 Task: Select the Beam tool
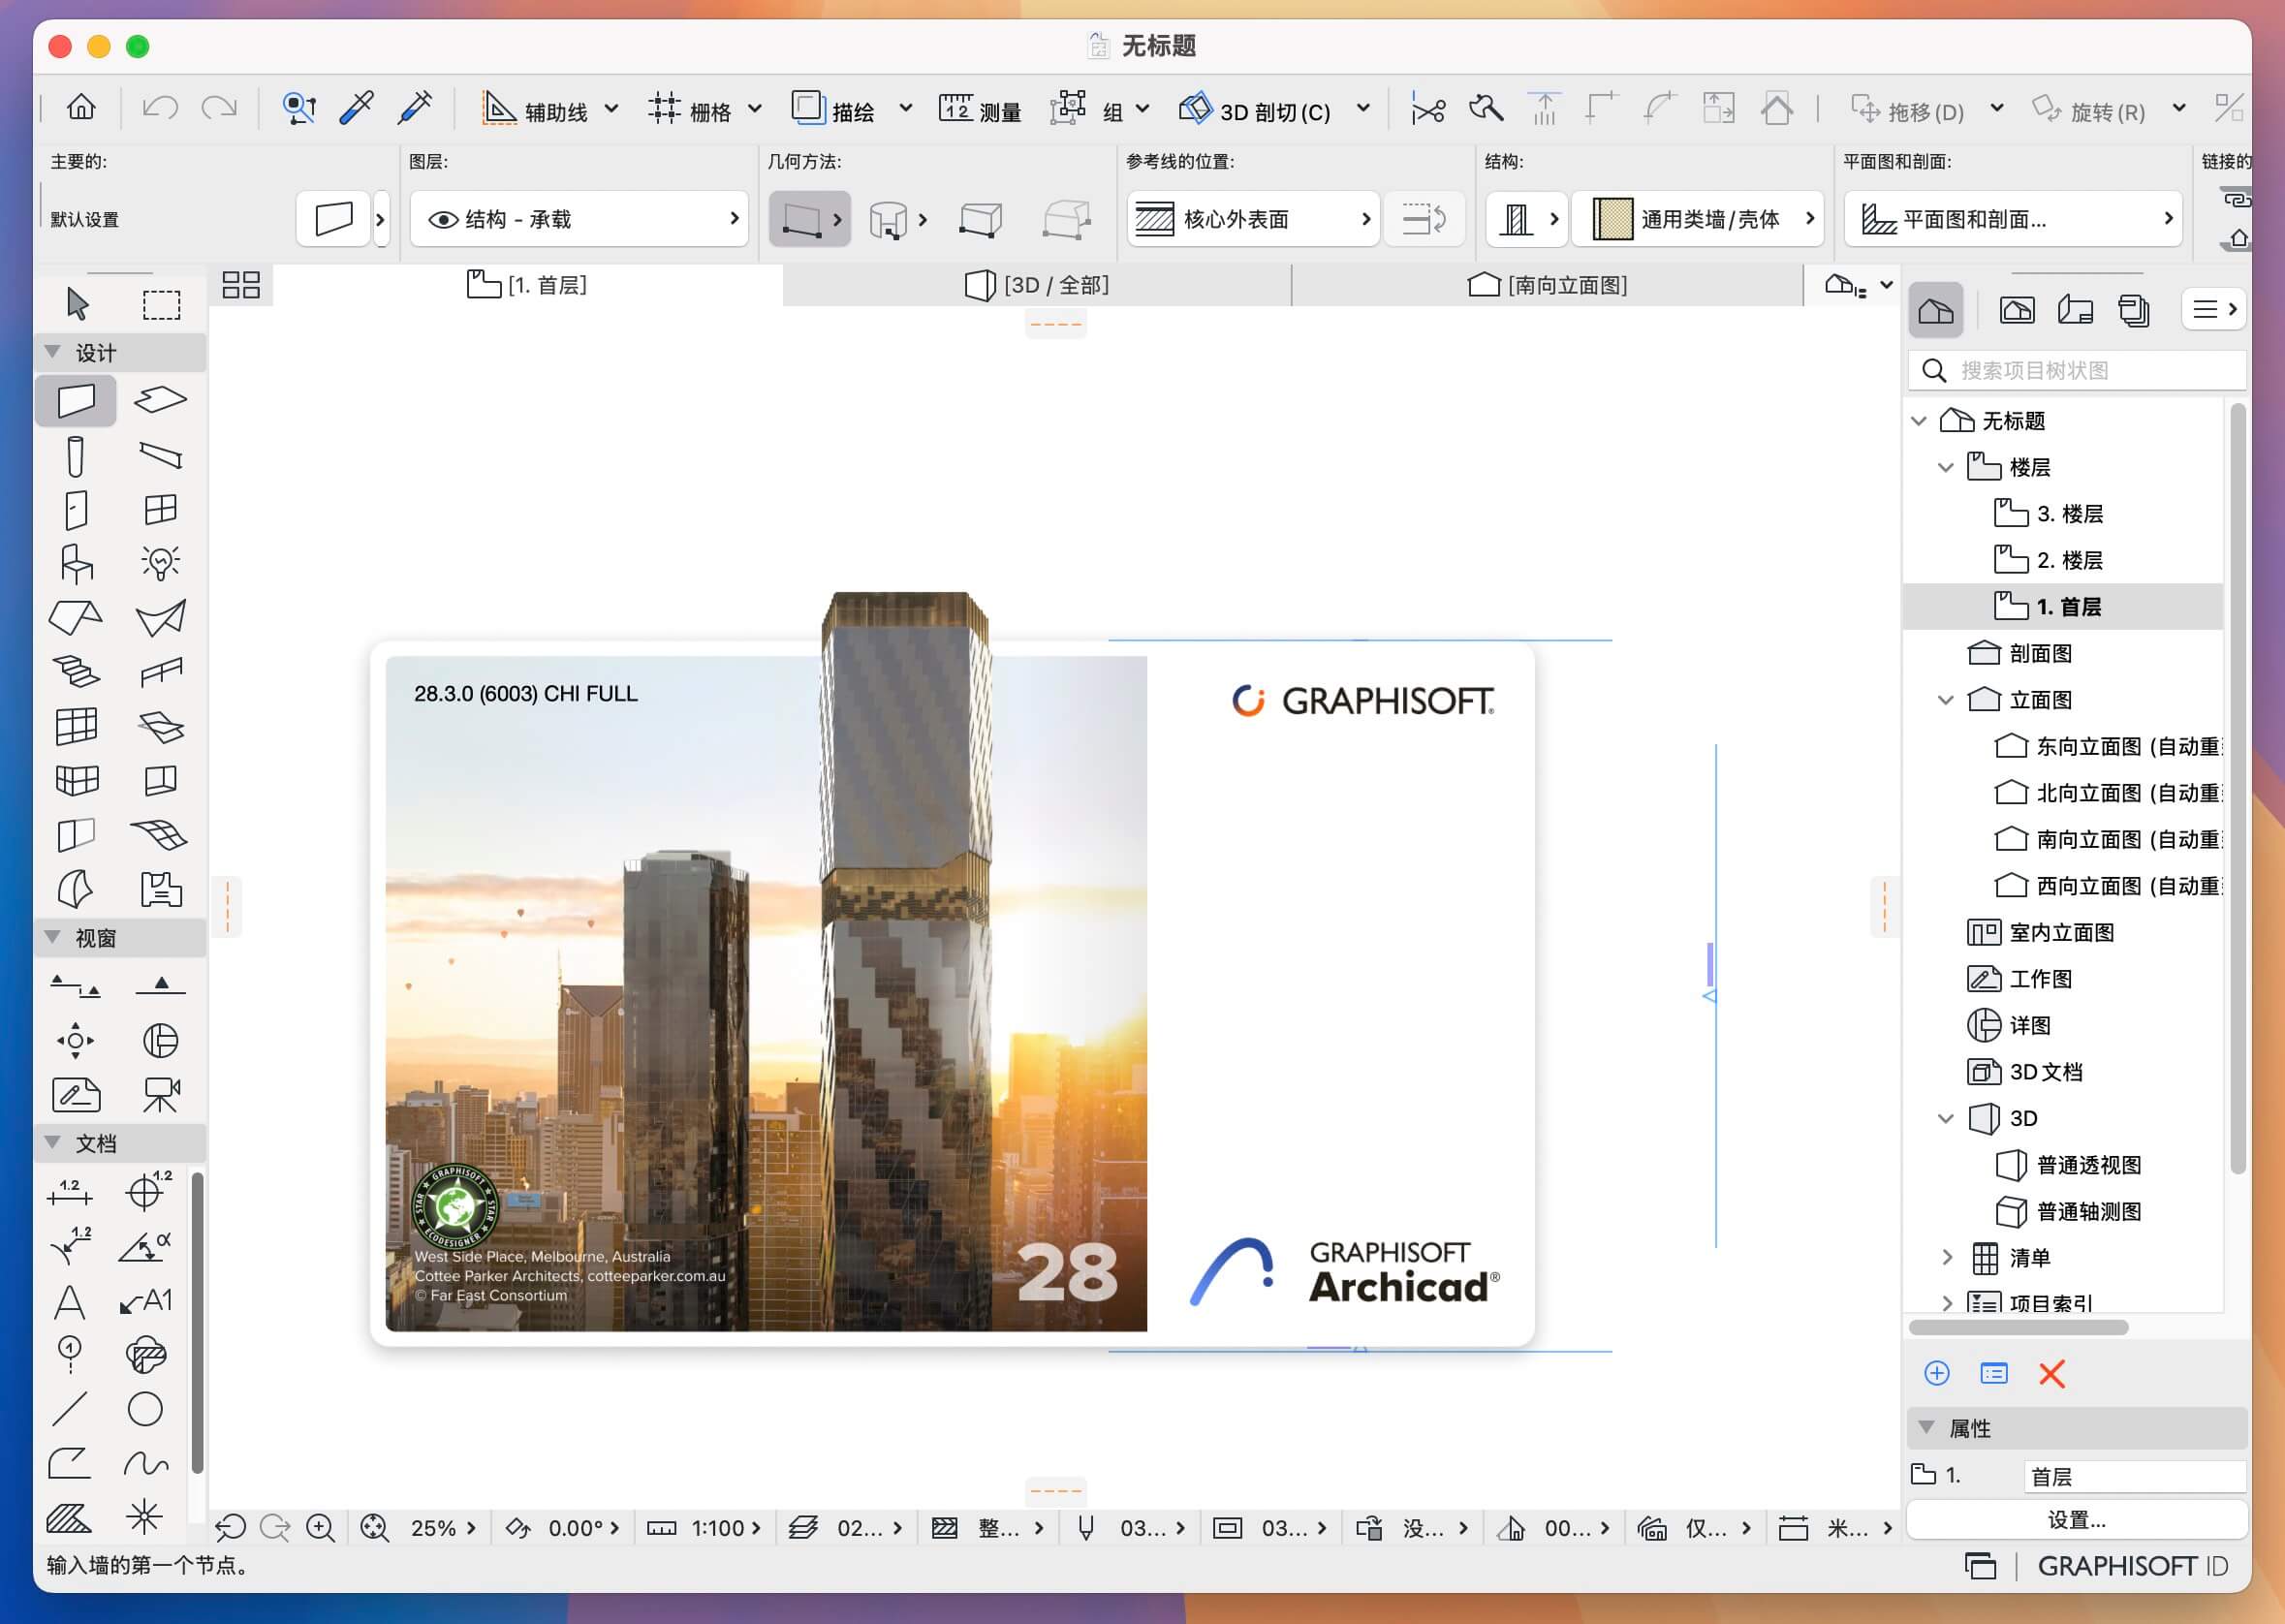160,455
